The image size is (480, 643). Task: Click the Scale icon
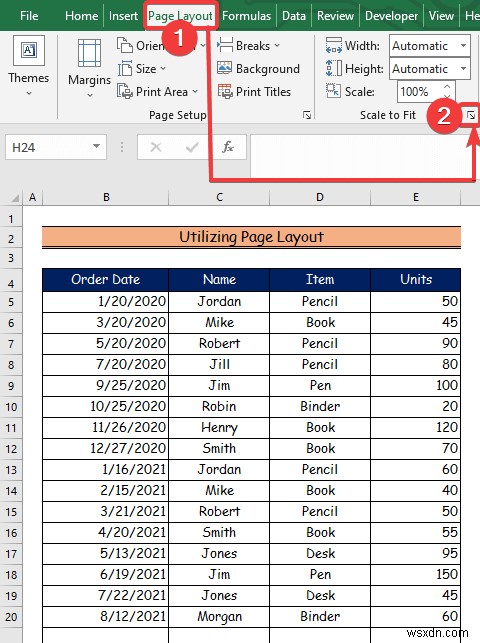[x=333, y=91]
